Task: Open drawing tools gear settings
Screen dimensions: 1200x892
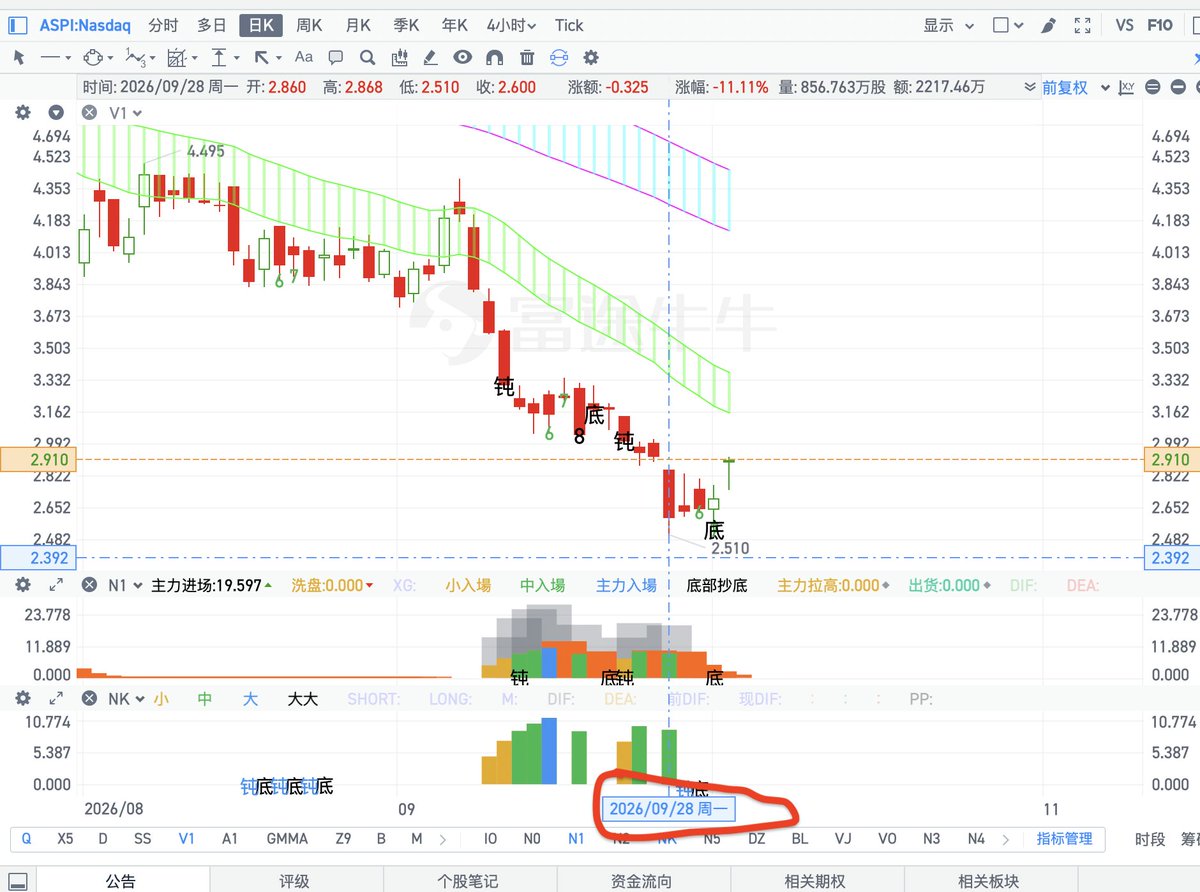Action: (x=591, y=58)
